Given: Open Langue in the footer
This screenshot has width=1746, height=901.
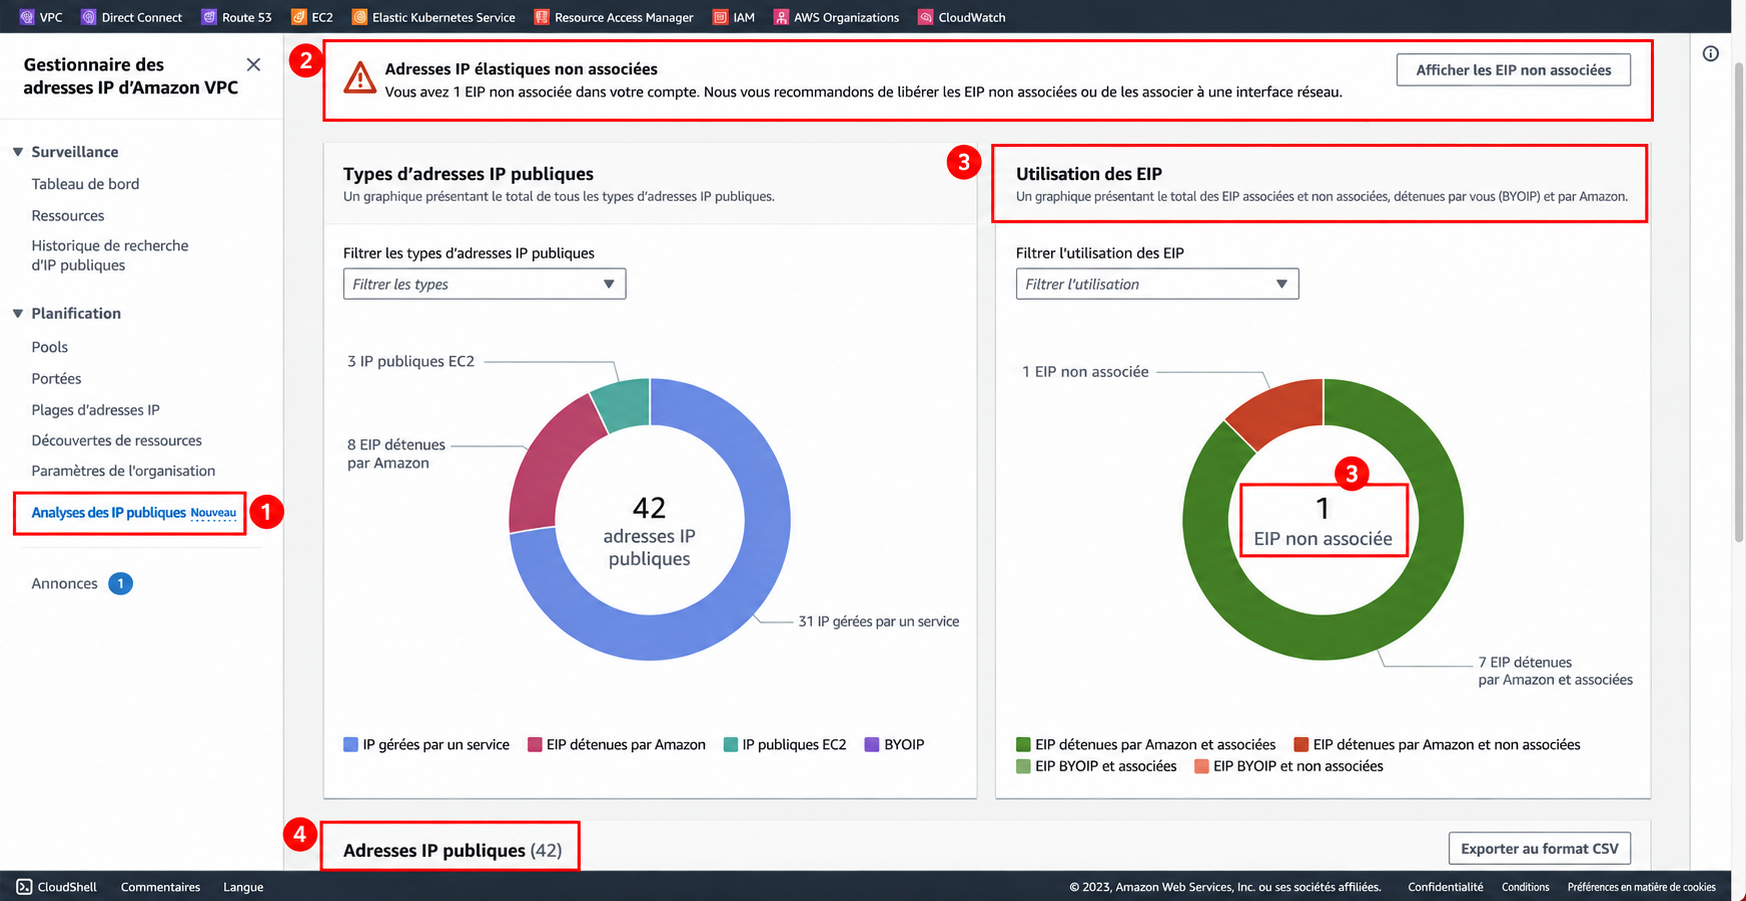Looking at the screenshot, I should pyautogui.click(x=243, y=887).
